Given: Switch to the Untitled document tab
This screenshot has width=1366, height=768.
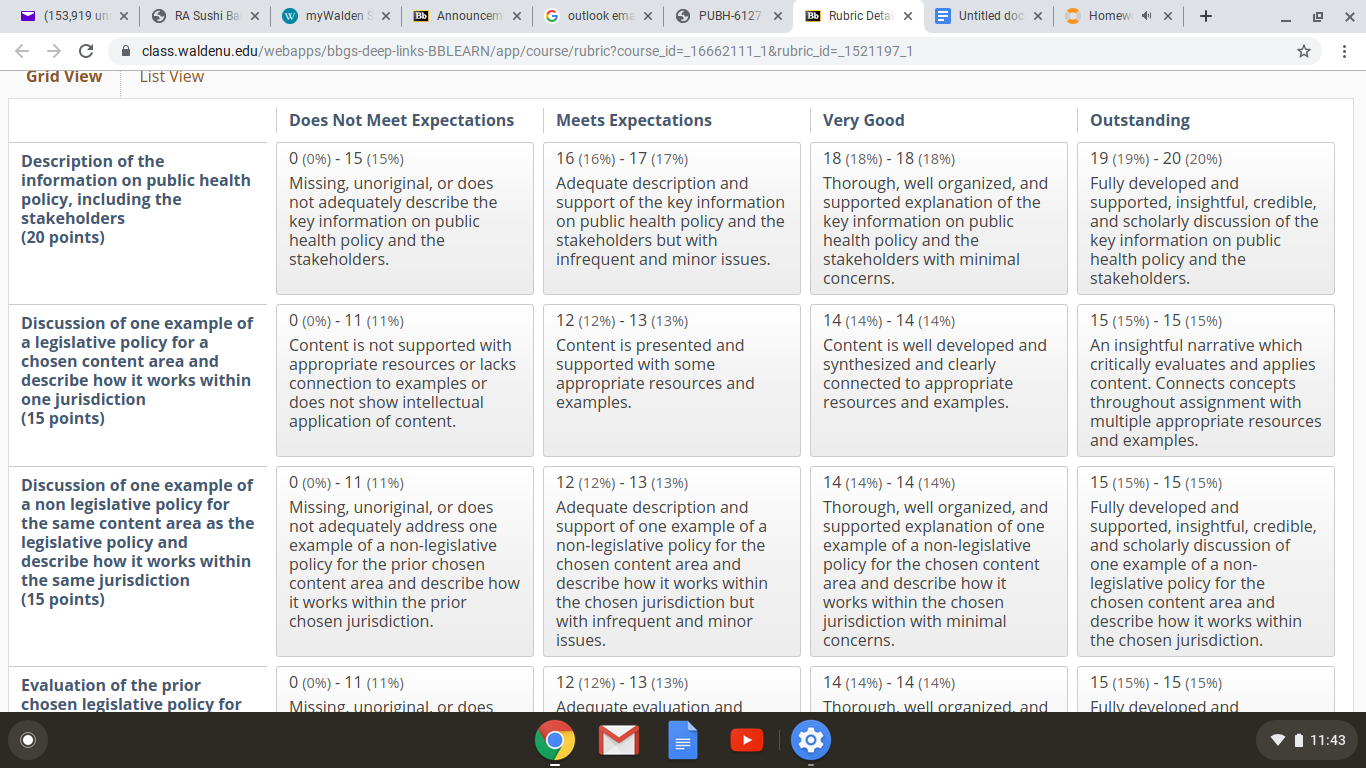Looking at the screenshot, I should point(985,16).
